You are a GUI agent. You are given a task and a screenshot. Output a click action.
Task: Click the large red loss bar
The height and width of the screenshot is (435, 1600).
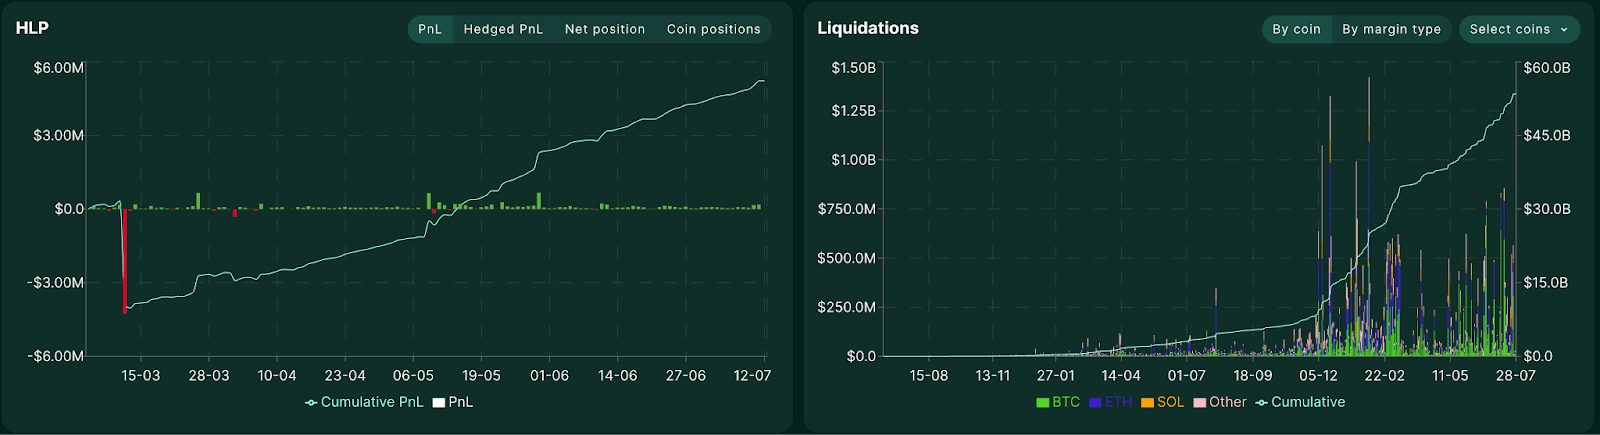click(x=125, y=261)
